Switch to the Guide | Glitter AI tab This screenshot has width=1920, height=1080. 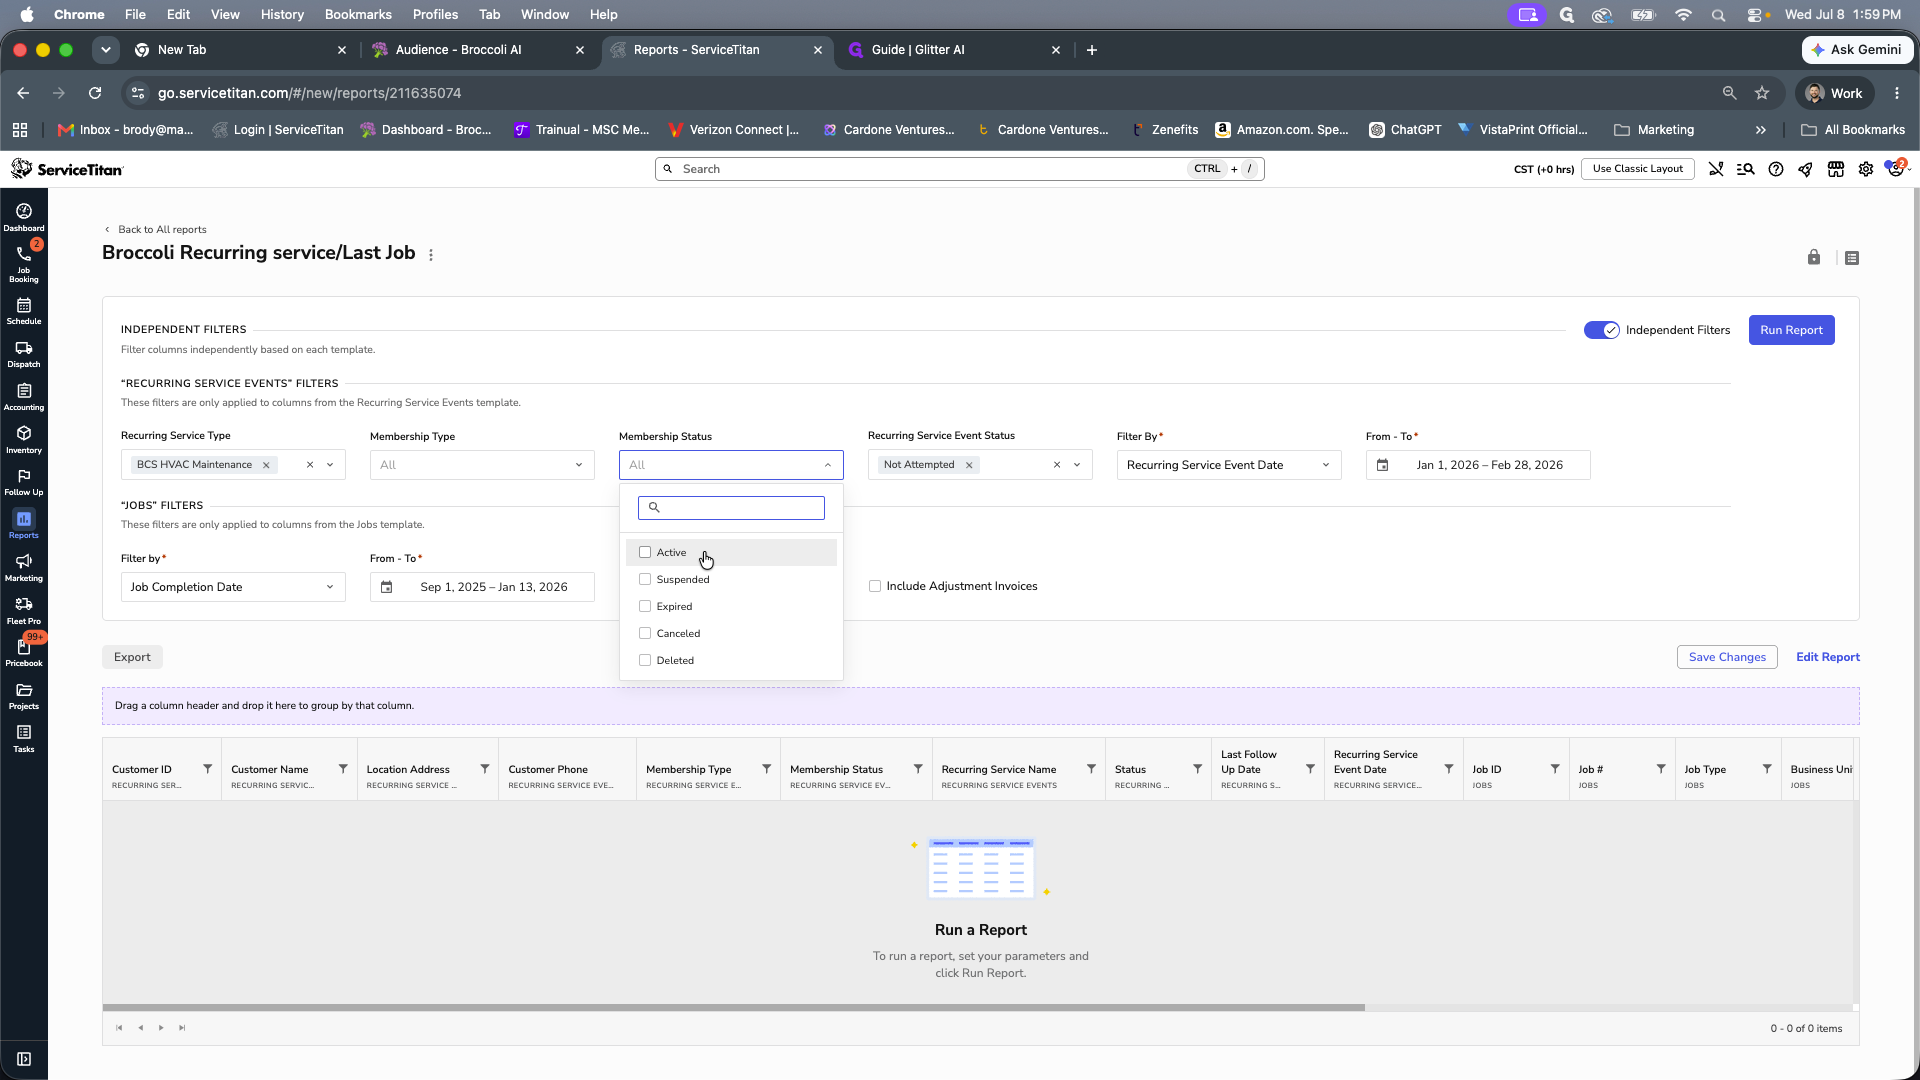[953, 50]
